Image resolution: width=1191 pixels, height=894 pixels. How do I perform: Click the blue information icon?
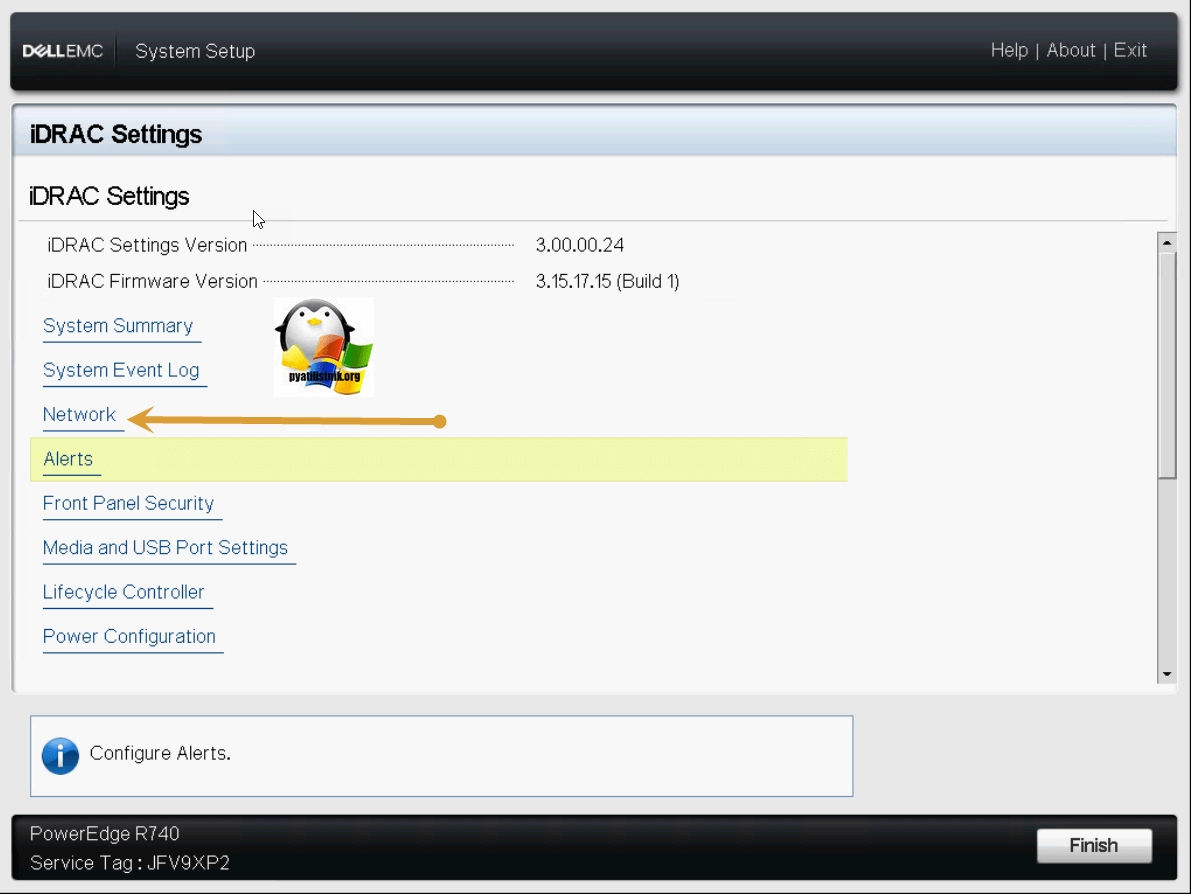tap(61, 756)
